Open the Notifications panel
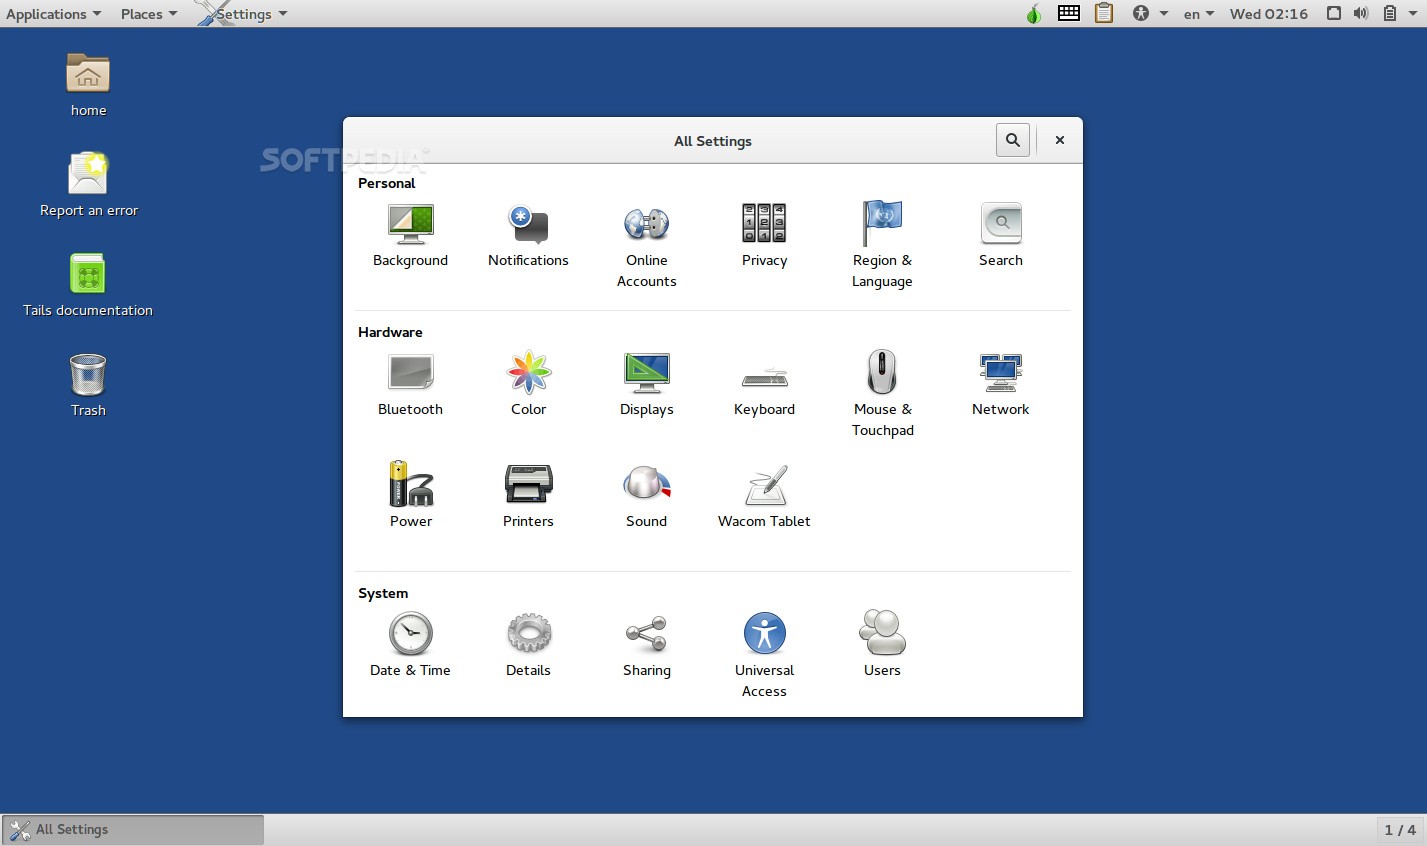This screenshot has width=1427, height=846. pyautogui.click(x=528, y=236)
